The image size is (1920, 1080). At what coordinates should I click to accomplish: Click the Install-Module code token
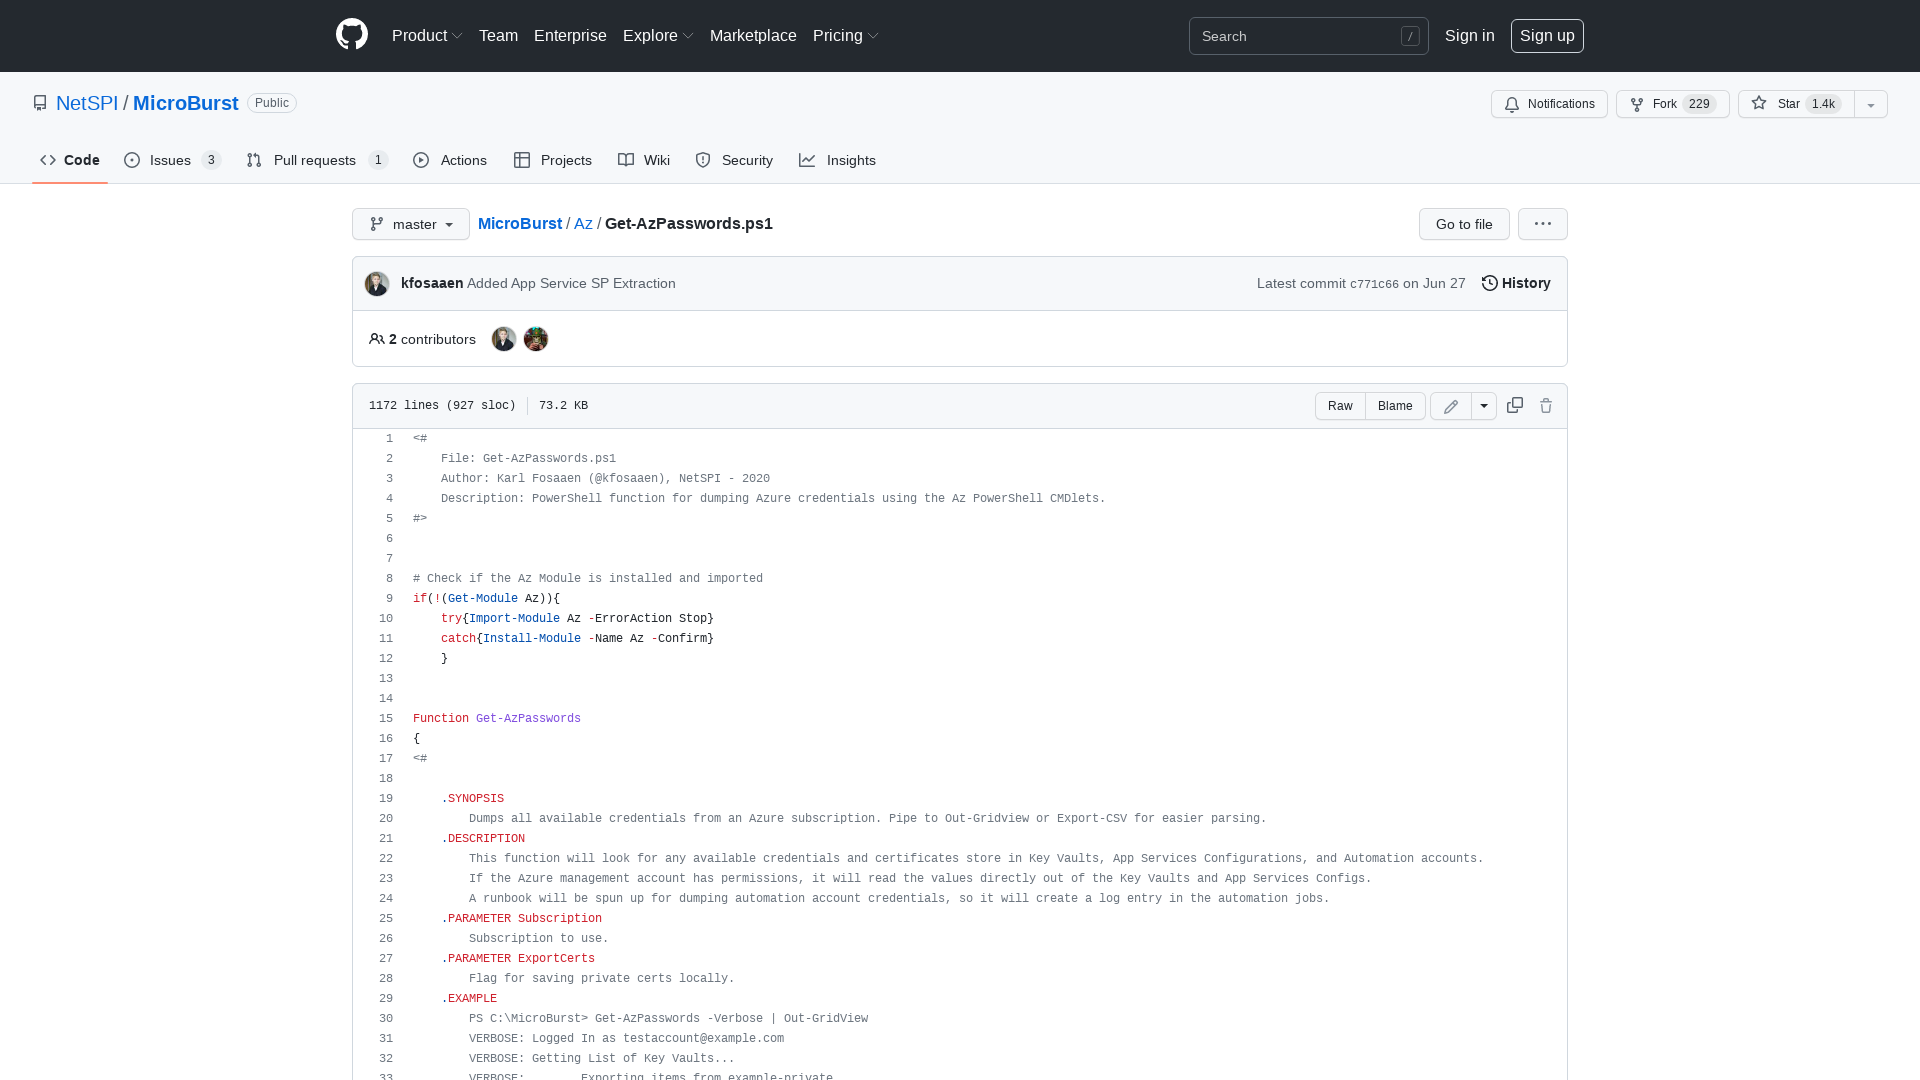click(x=532, y=638)
